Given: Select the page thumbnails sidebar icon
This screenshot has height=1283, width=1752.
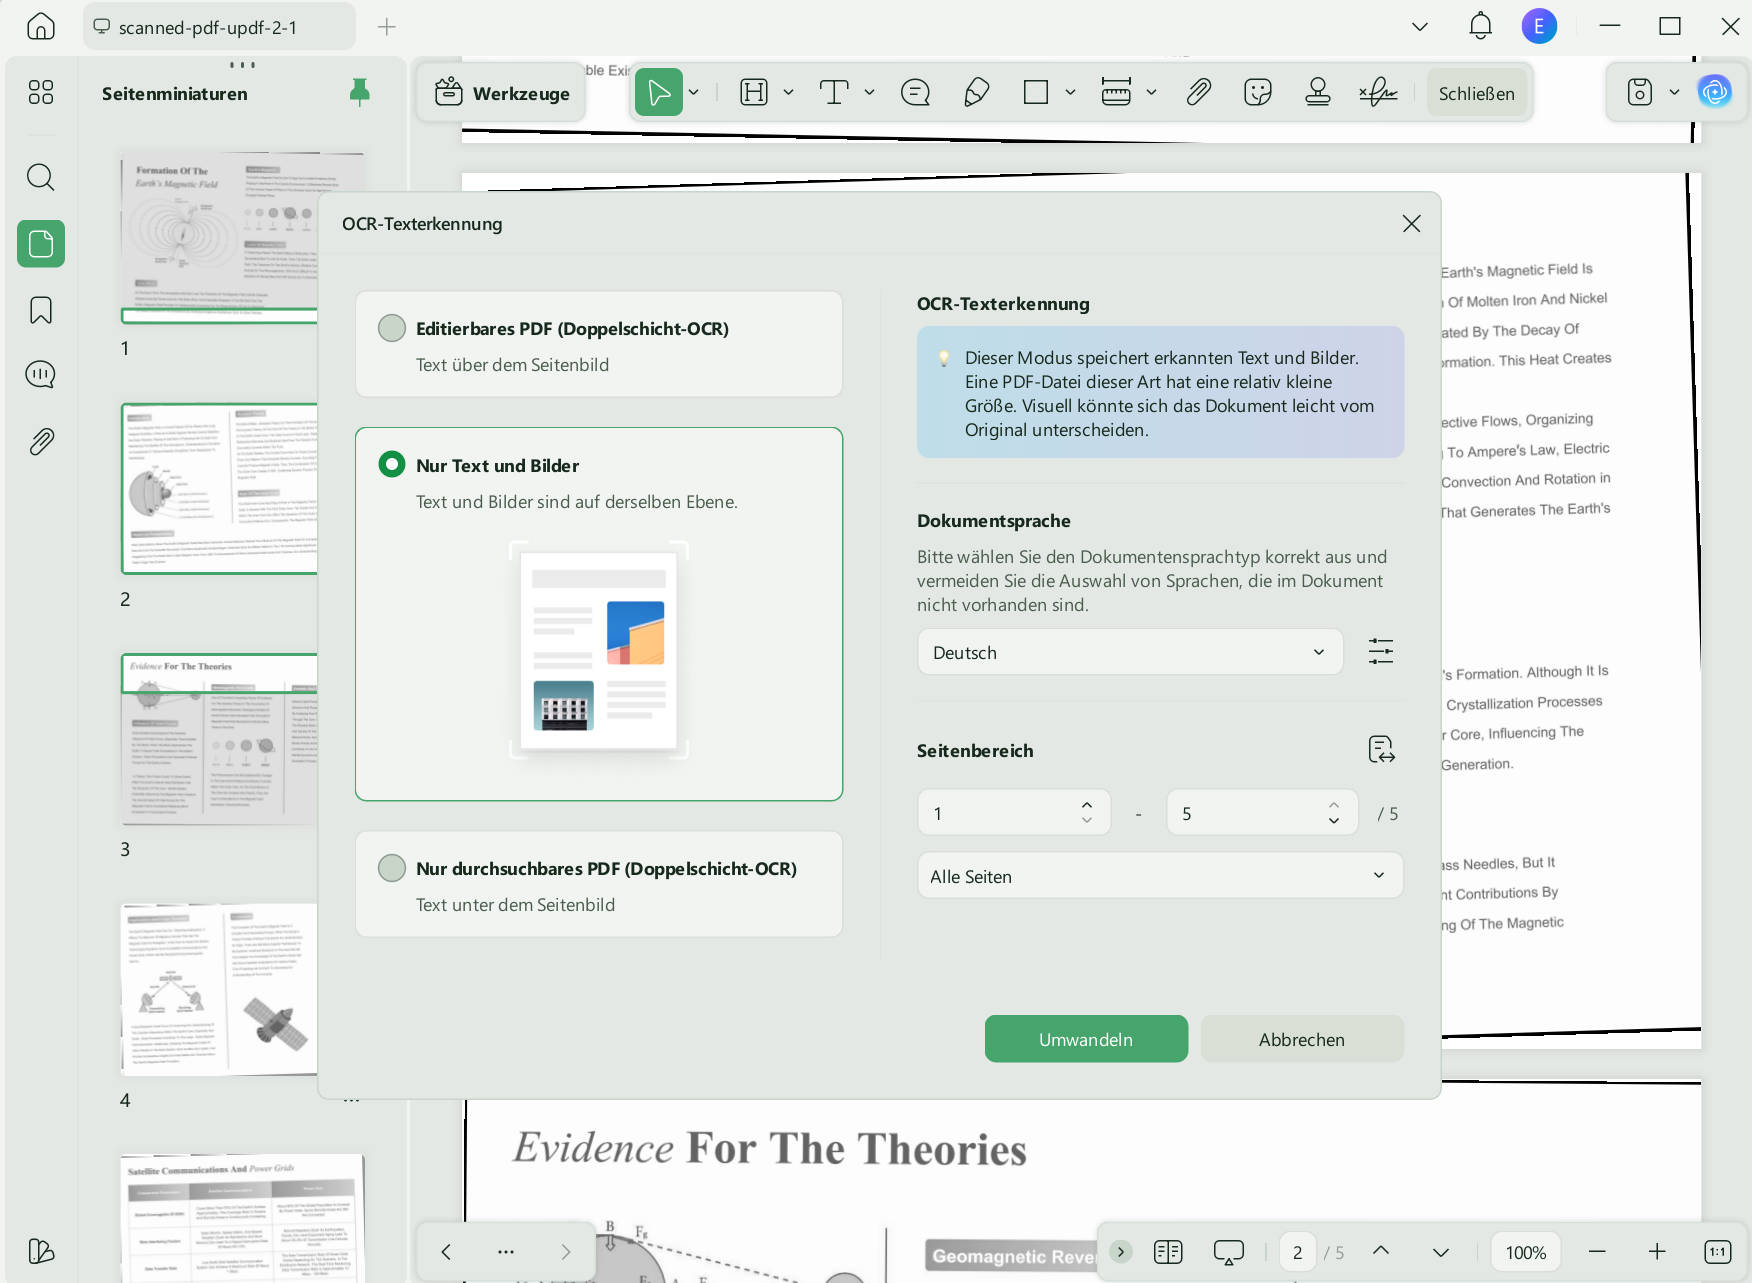Looking at the screenshot, I should [41, 243].
